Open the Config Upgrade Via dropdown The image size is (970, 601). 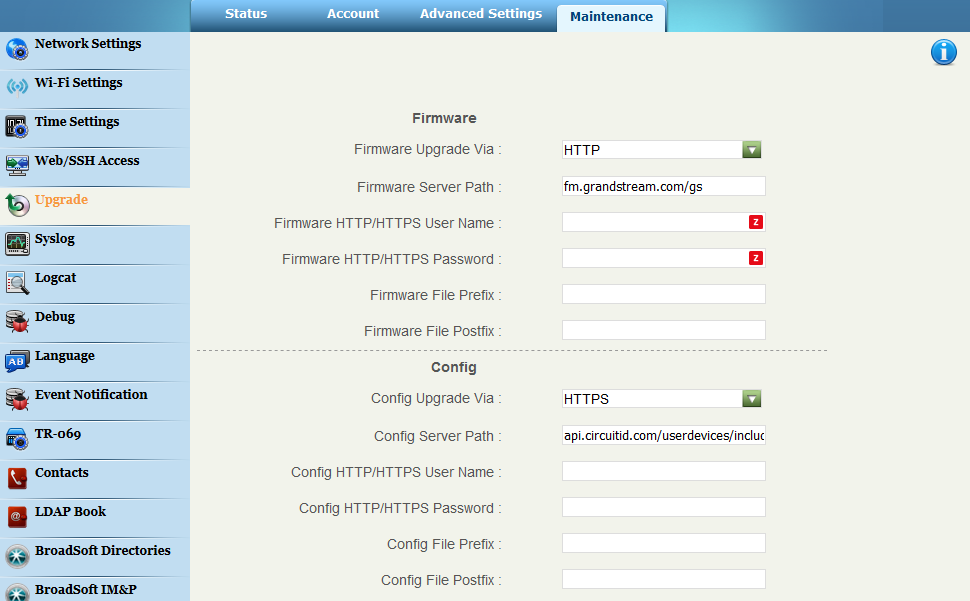661,399
